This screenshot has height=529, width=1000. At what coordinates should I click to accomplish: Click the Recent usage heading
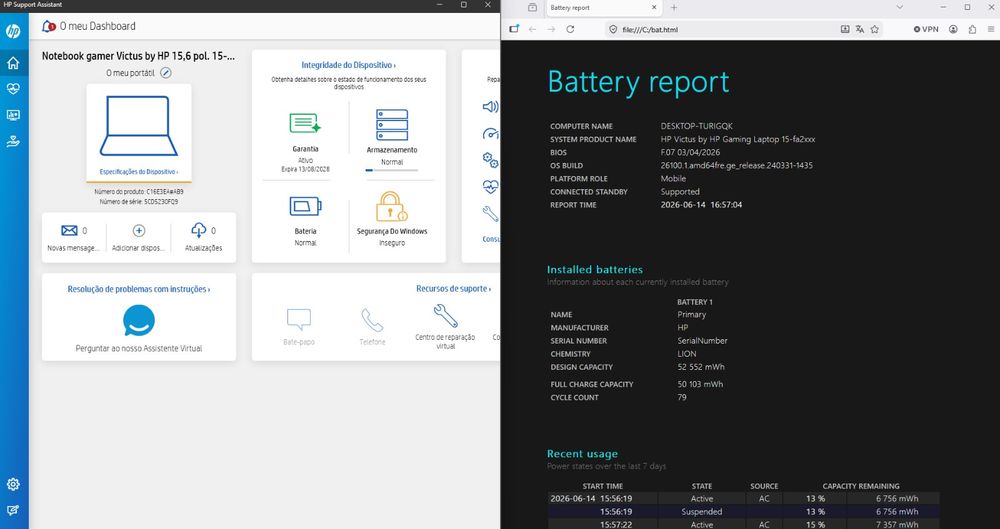pyautogui.click(x=582, y=454)
